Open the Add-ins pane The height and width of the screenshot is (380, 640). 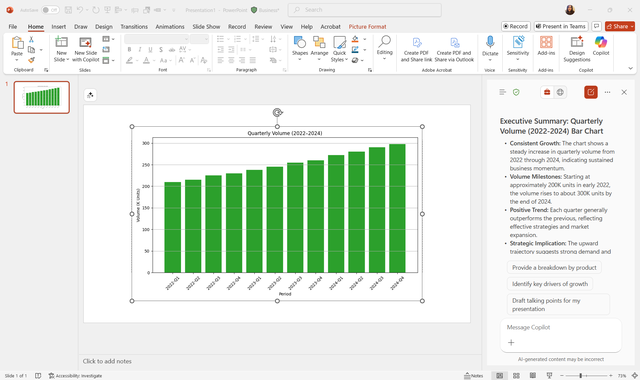tap(546, 46)
